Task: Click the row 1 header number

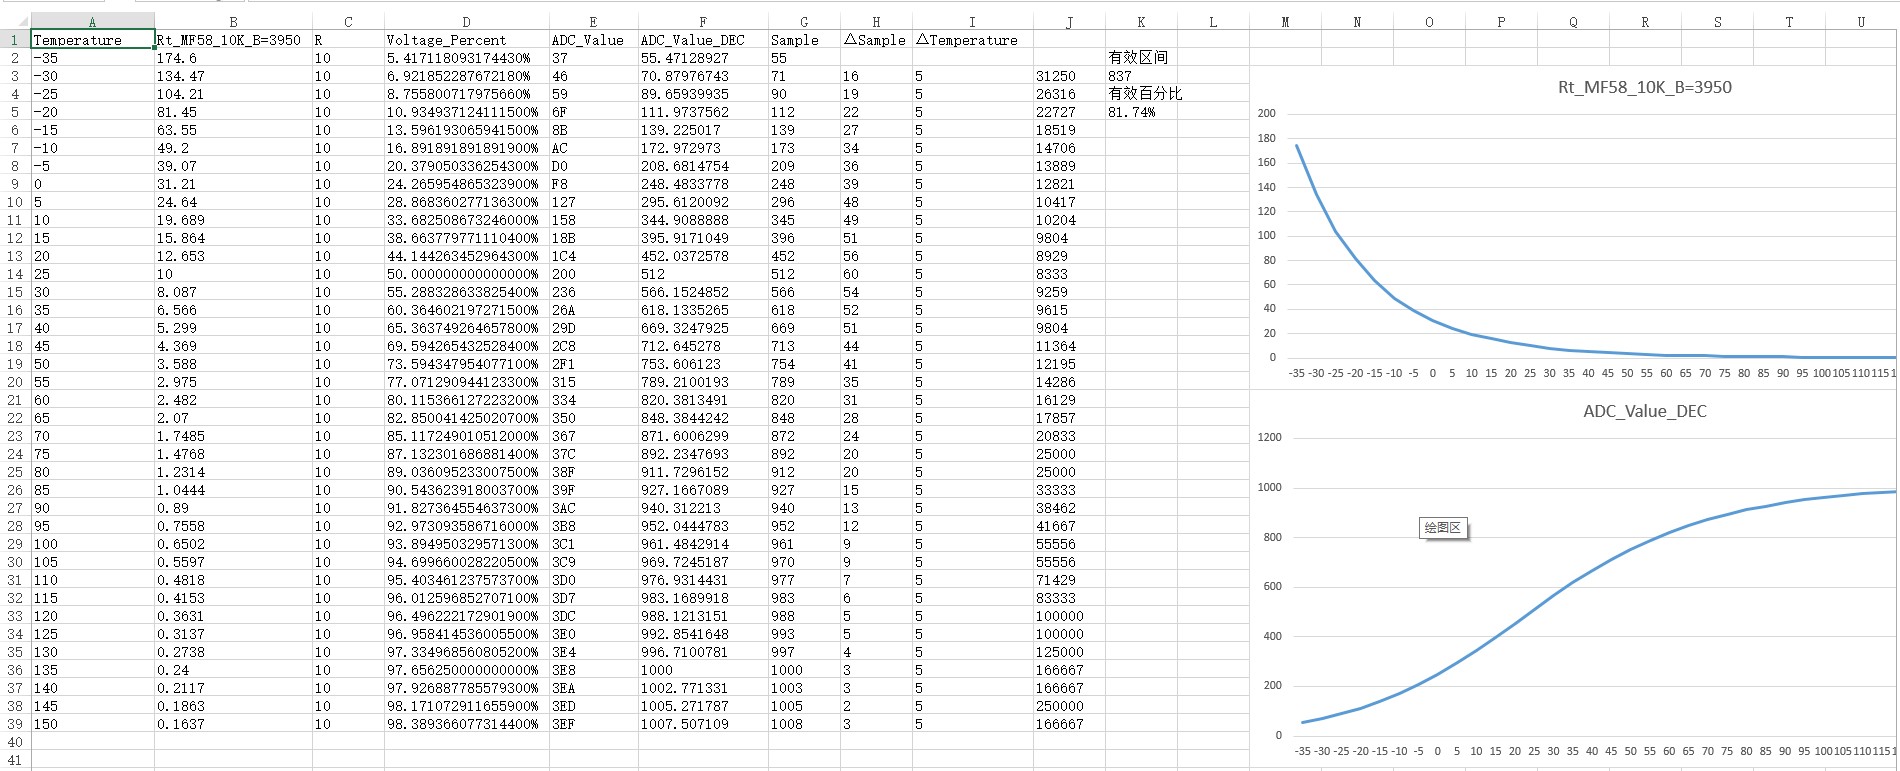Action: (x=15, y=40)
